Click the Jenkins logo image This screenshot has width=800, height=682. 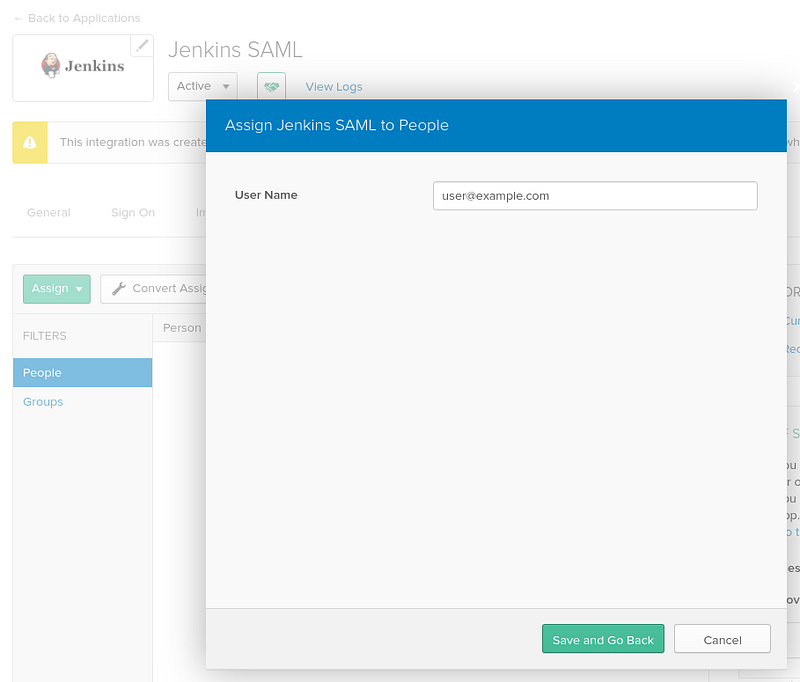tap(83, 66)
